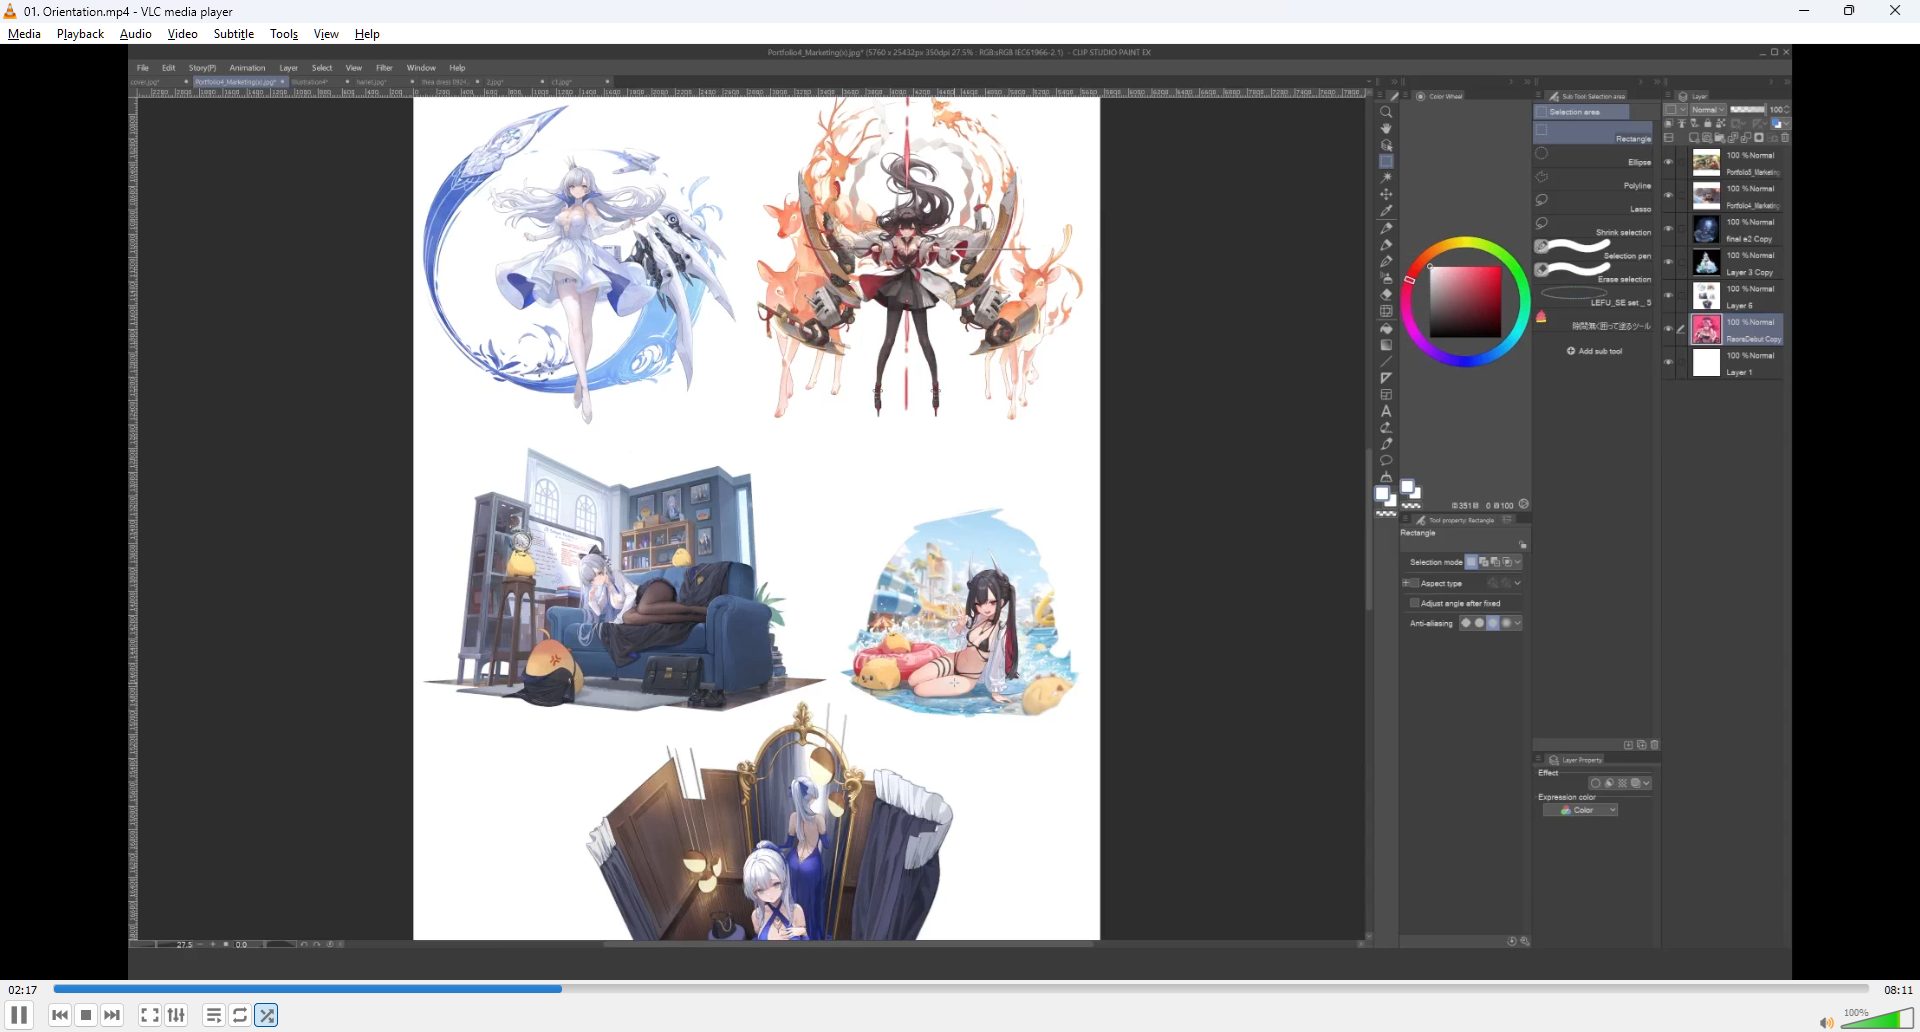Click Add sub tool
Viewport: 1920px width, 1032px height.
click(1595, 351)
